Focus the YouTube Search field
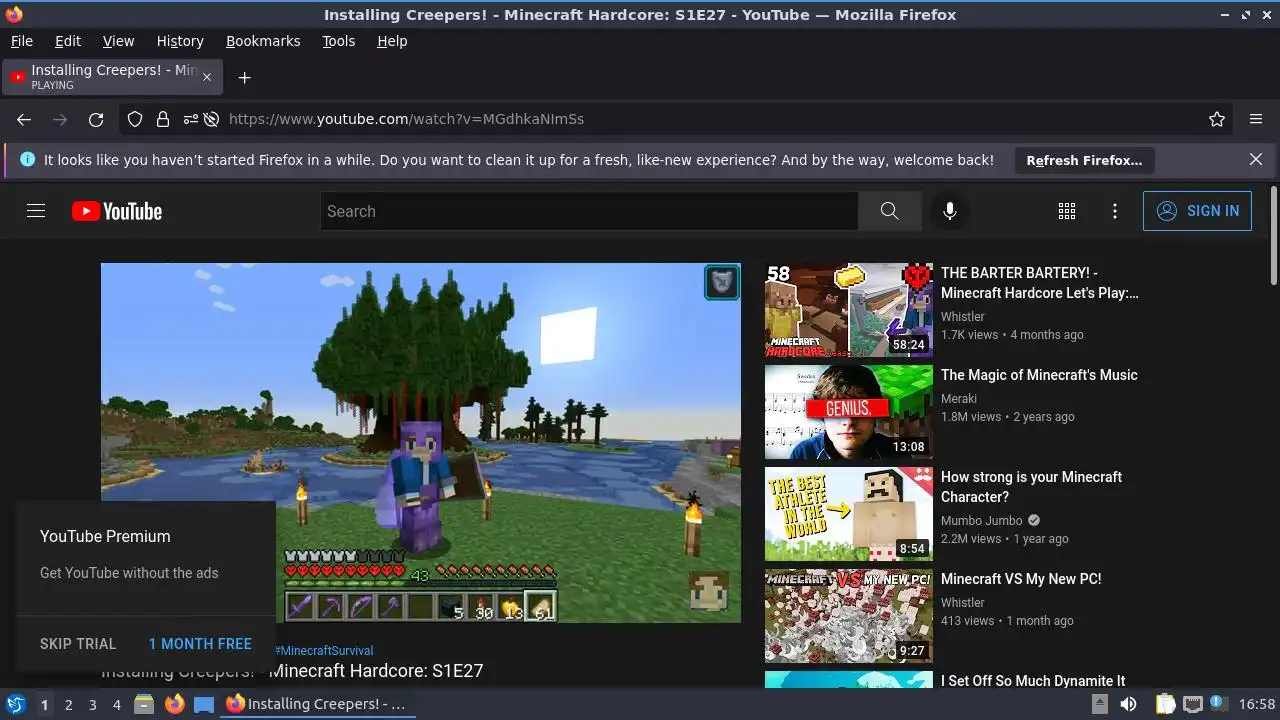 (589, 211)
